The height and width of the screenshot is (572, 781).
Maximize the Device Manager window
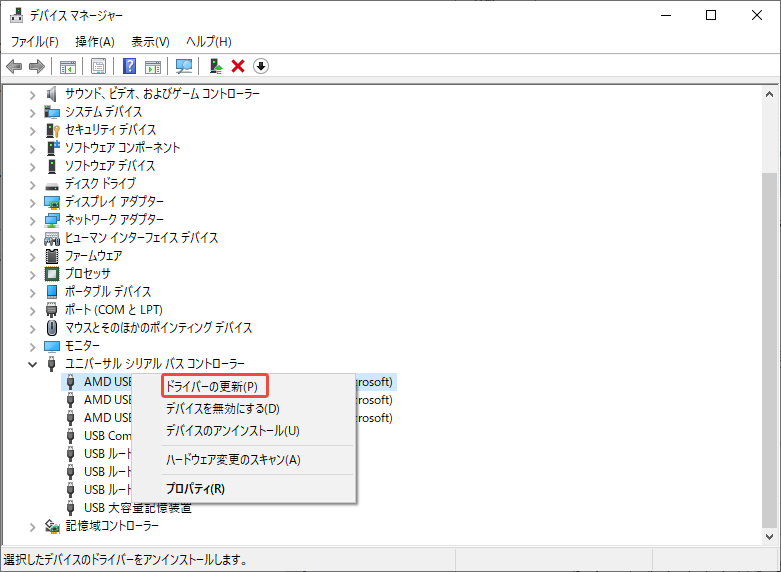pyautogui.click(x=711, y=15)
